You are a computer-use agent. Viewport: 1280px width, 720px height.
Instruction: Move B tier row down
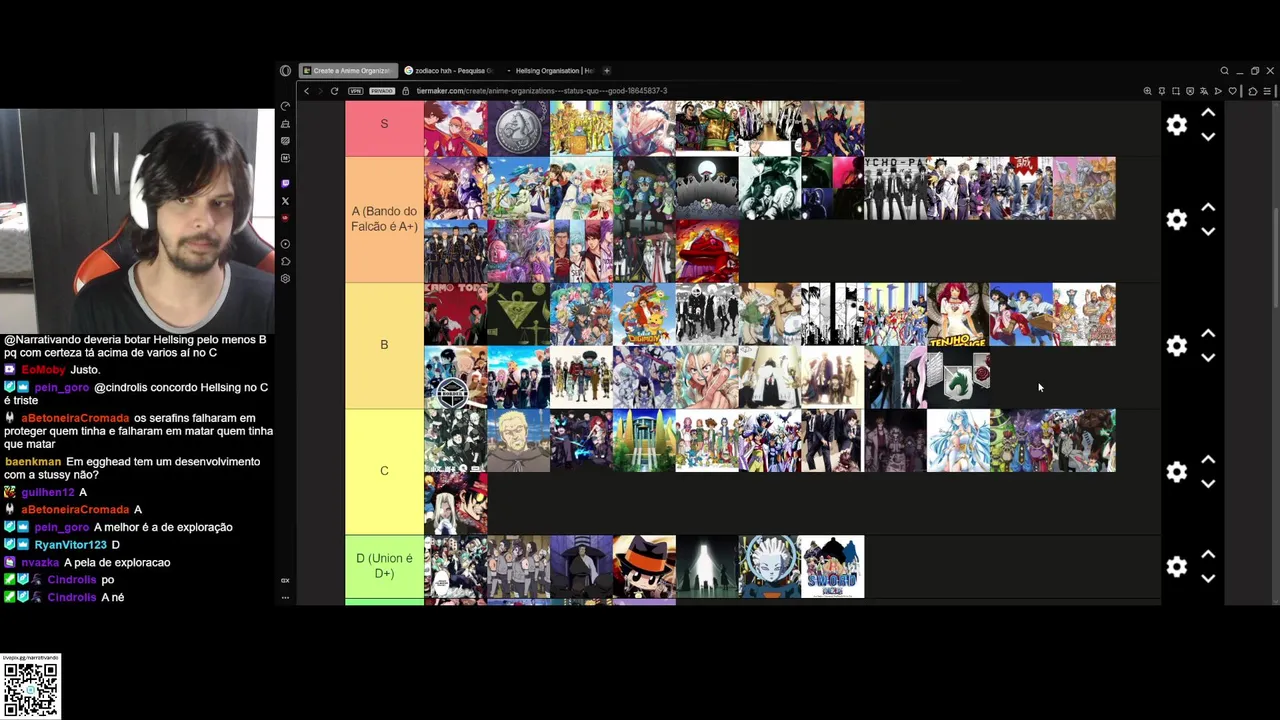coord(1208,357)
